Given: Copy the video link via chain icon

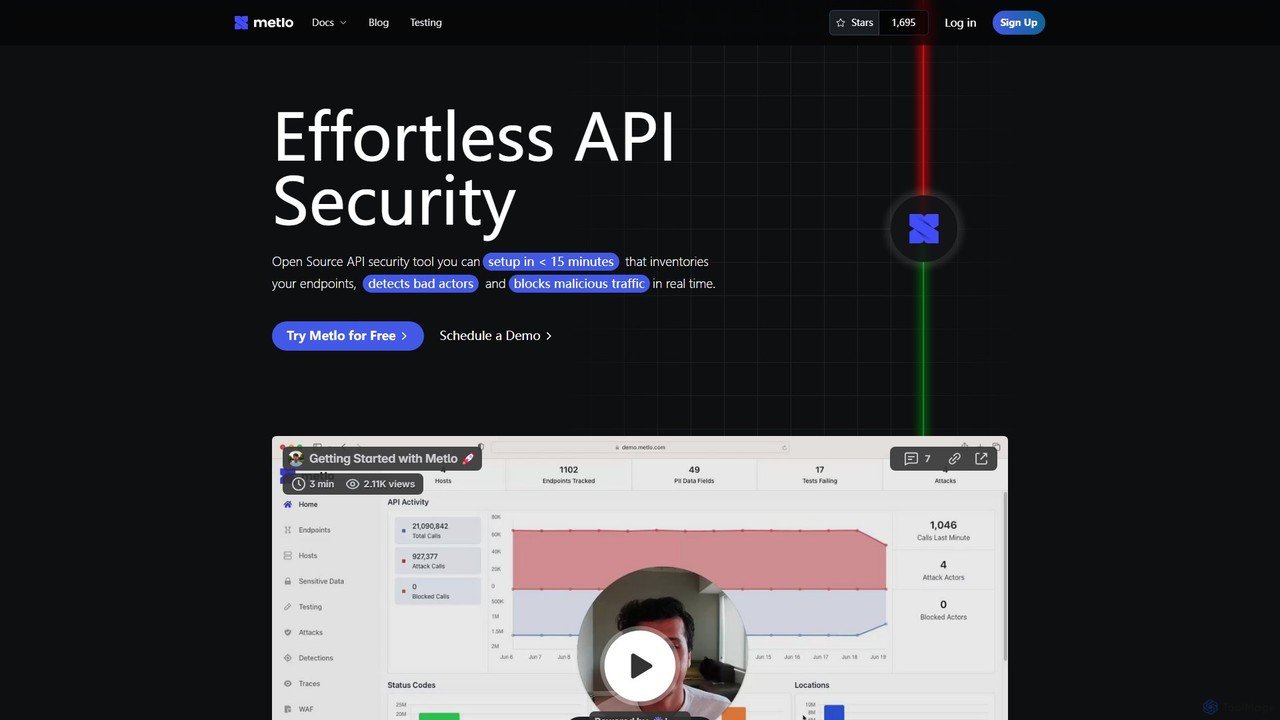Looking at the screenshot, I should click(x=954, y=458).
